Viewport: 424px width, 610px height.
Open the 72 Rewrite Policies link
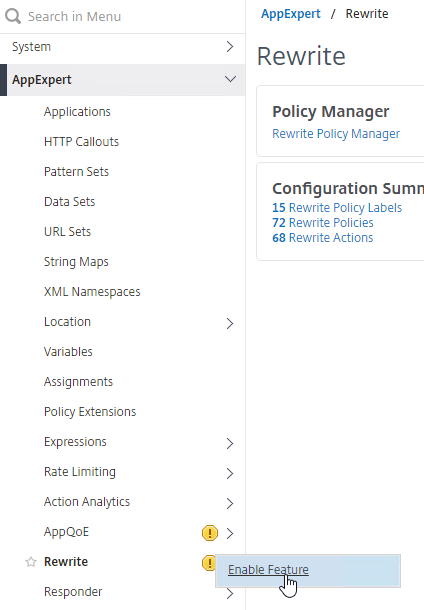click(x=322, y=223)
